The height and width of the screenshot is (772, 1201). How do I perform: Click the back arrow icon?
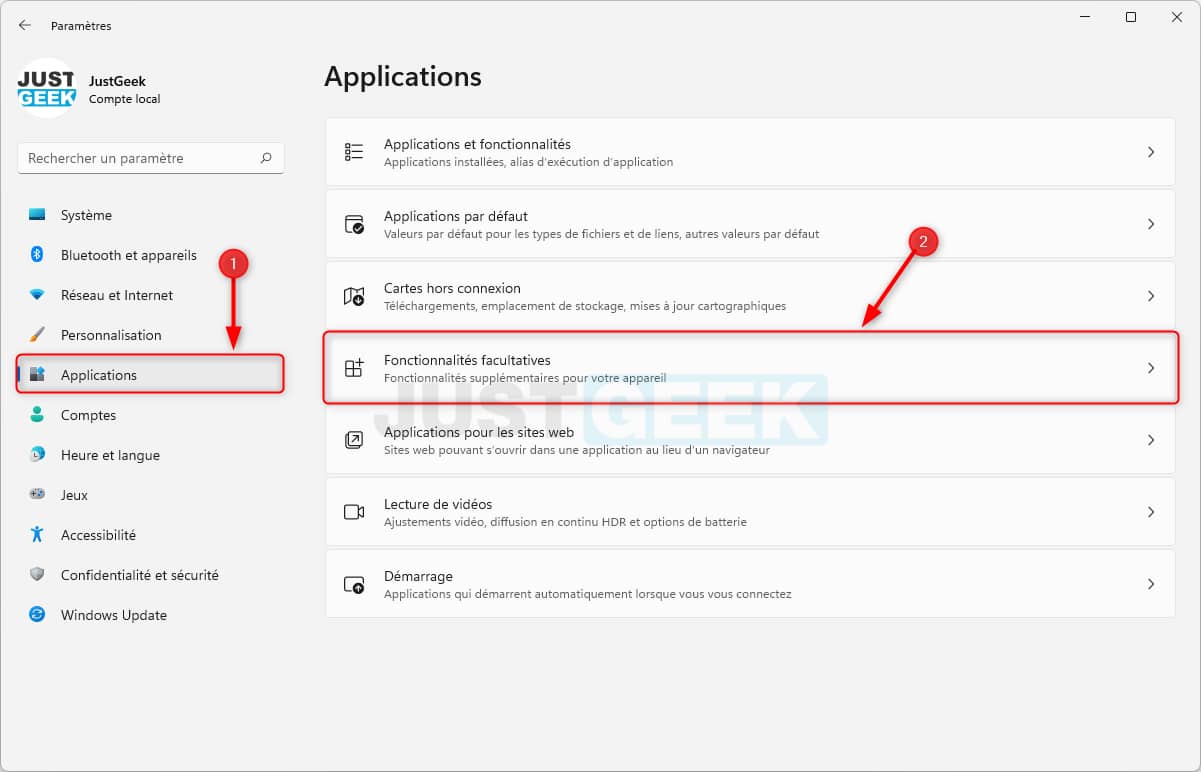24,25
